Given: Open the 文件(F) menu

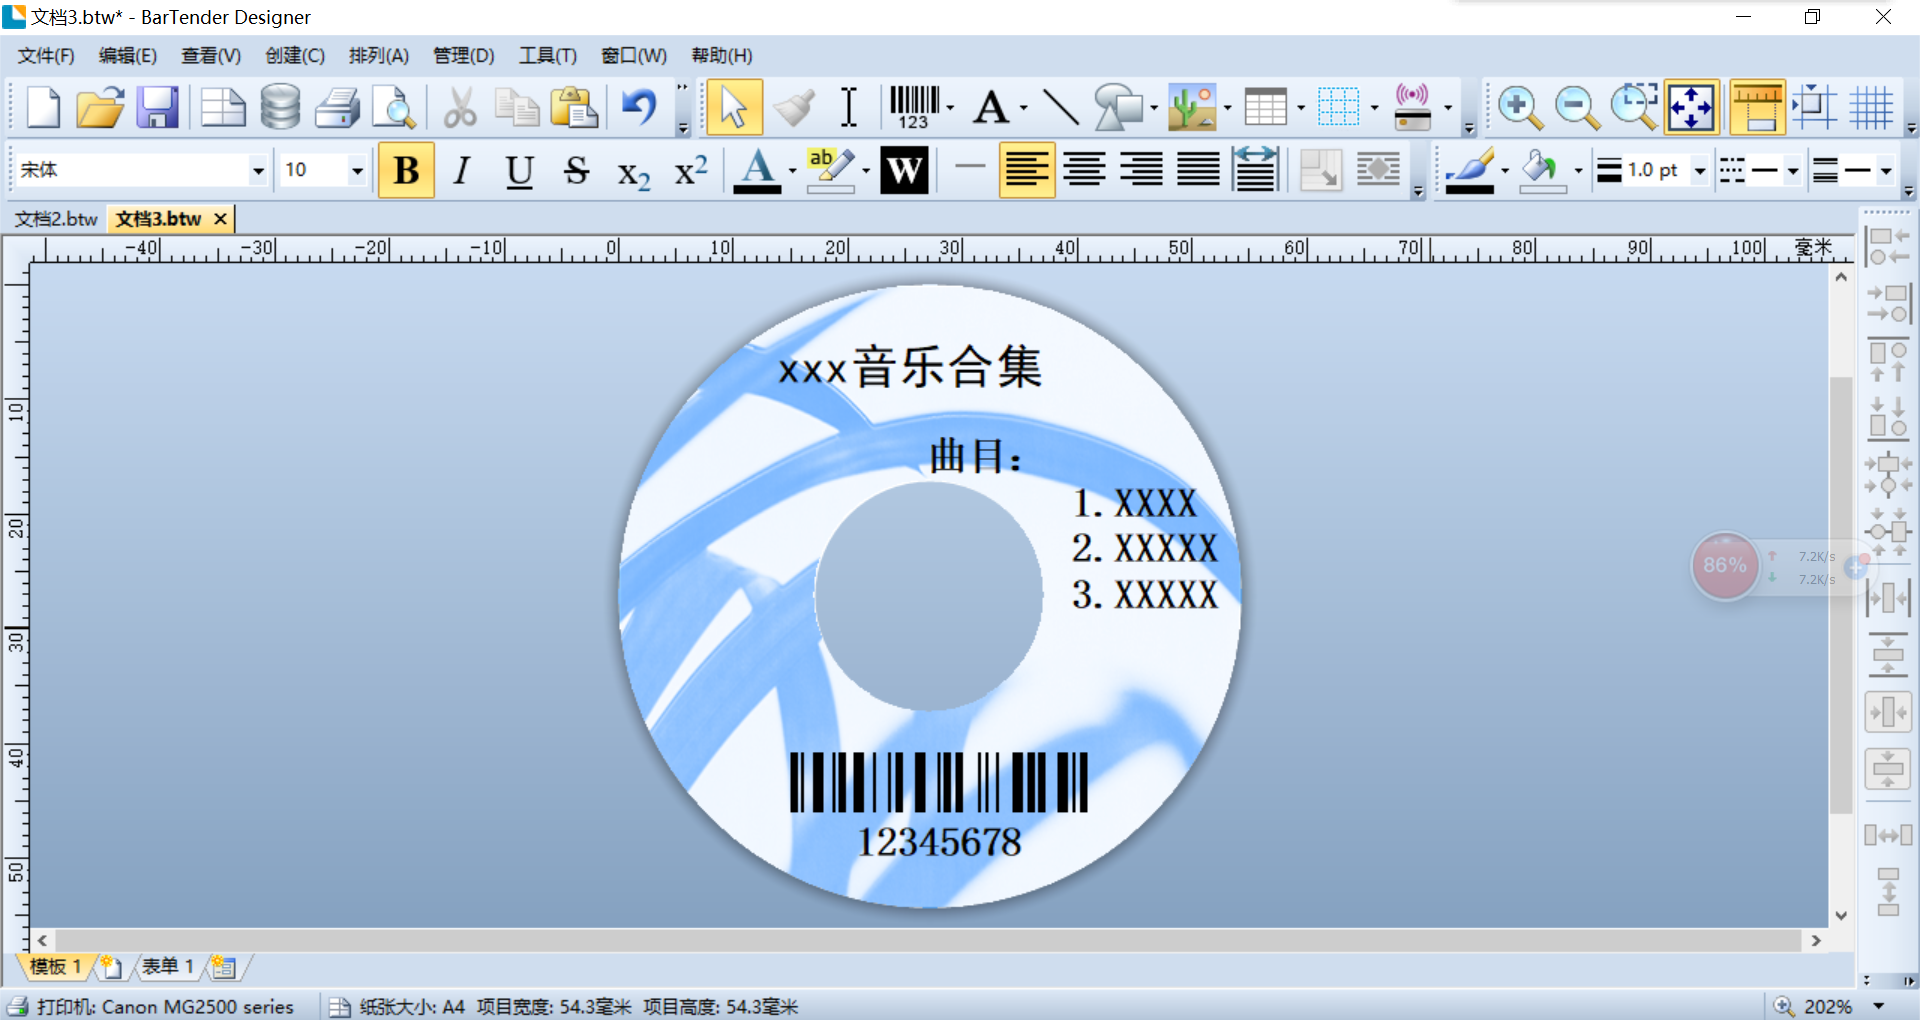Looking at the screenshot, I should (x=46, y=56).
